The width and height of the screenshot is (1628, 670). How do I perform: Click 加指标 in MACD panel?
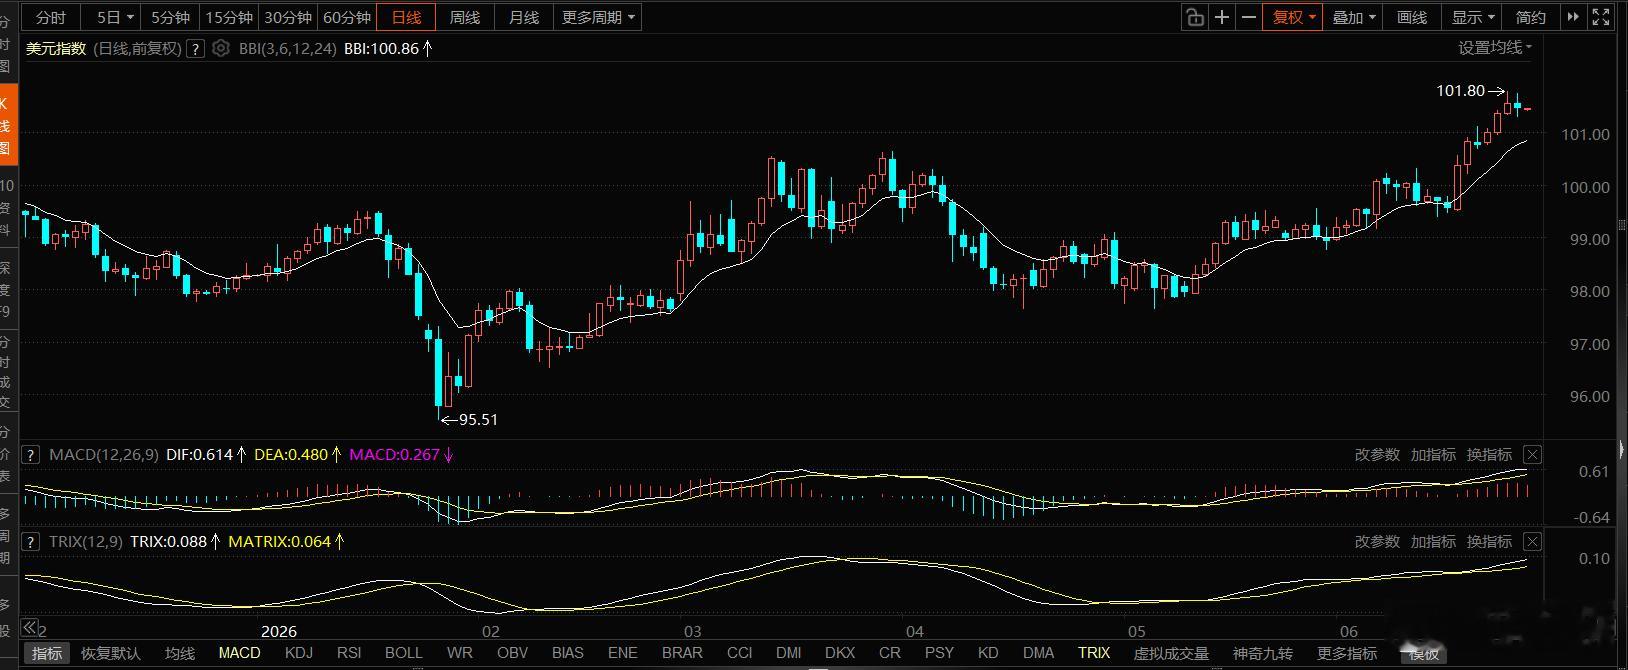[1433, 454]
